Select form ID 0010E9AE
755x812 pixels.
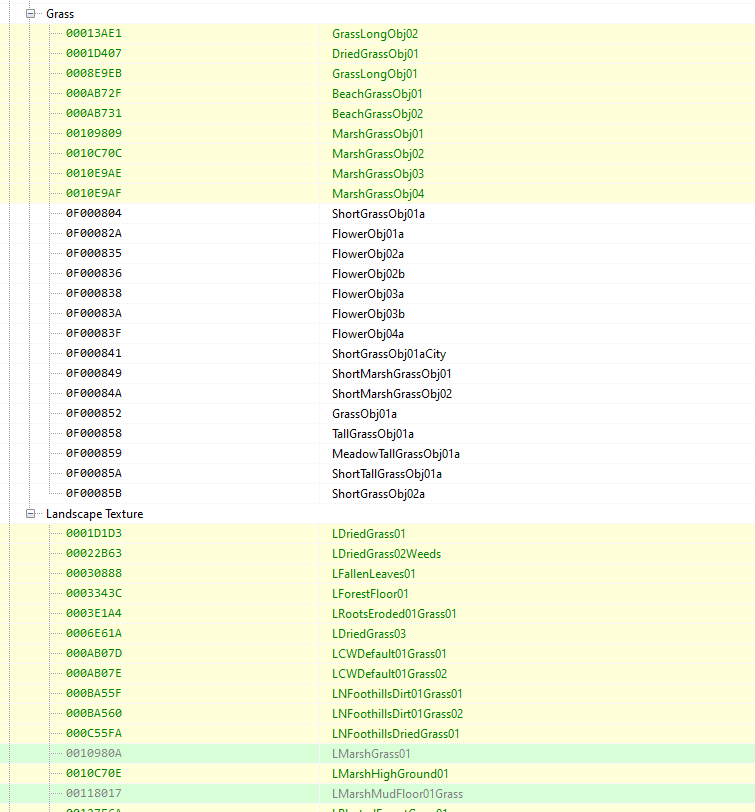(x=94, y=173)
